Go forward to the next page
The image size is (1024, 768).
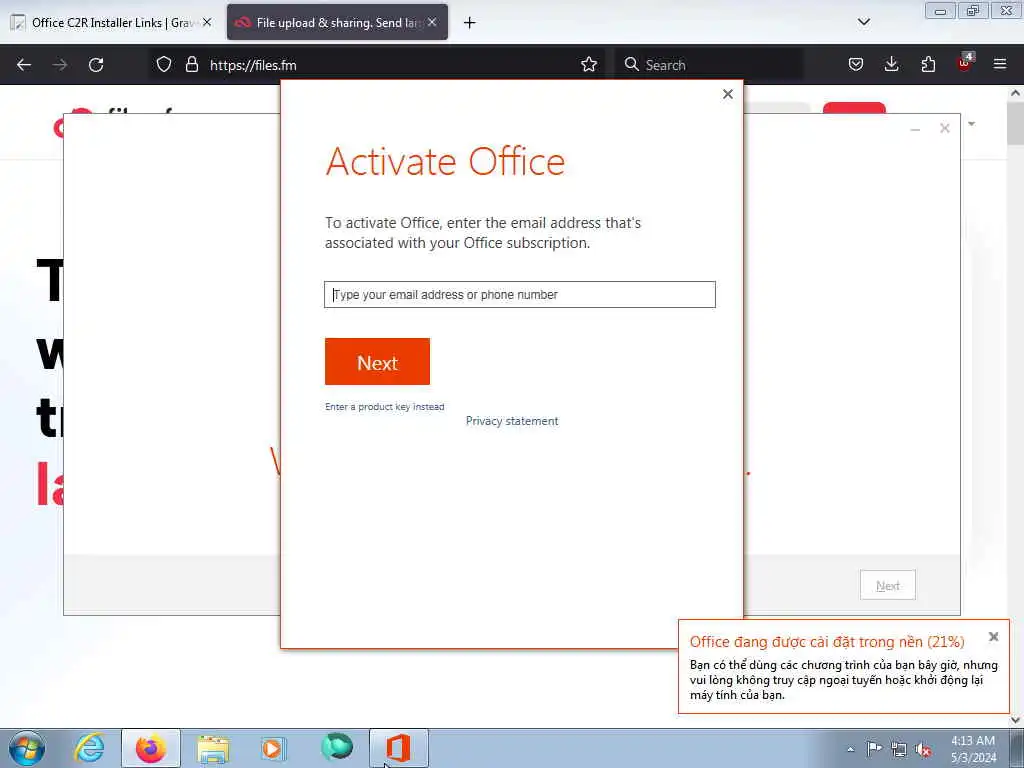pyautogui.click(x=59, y=65)
